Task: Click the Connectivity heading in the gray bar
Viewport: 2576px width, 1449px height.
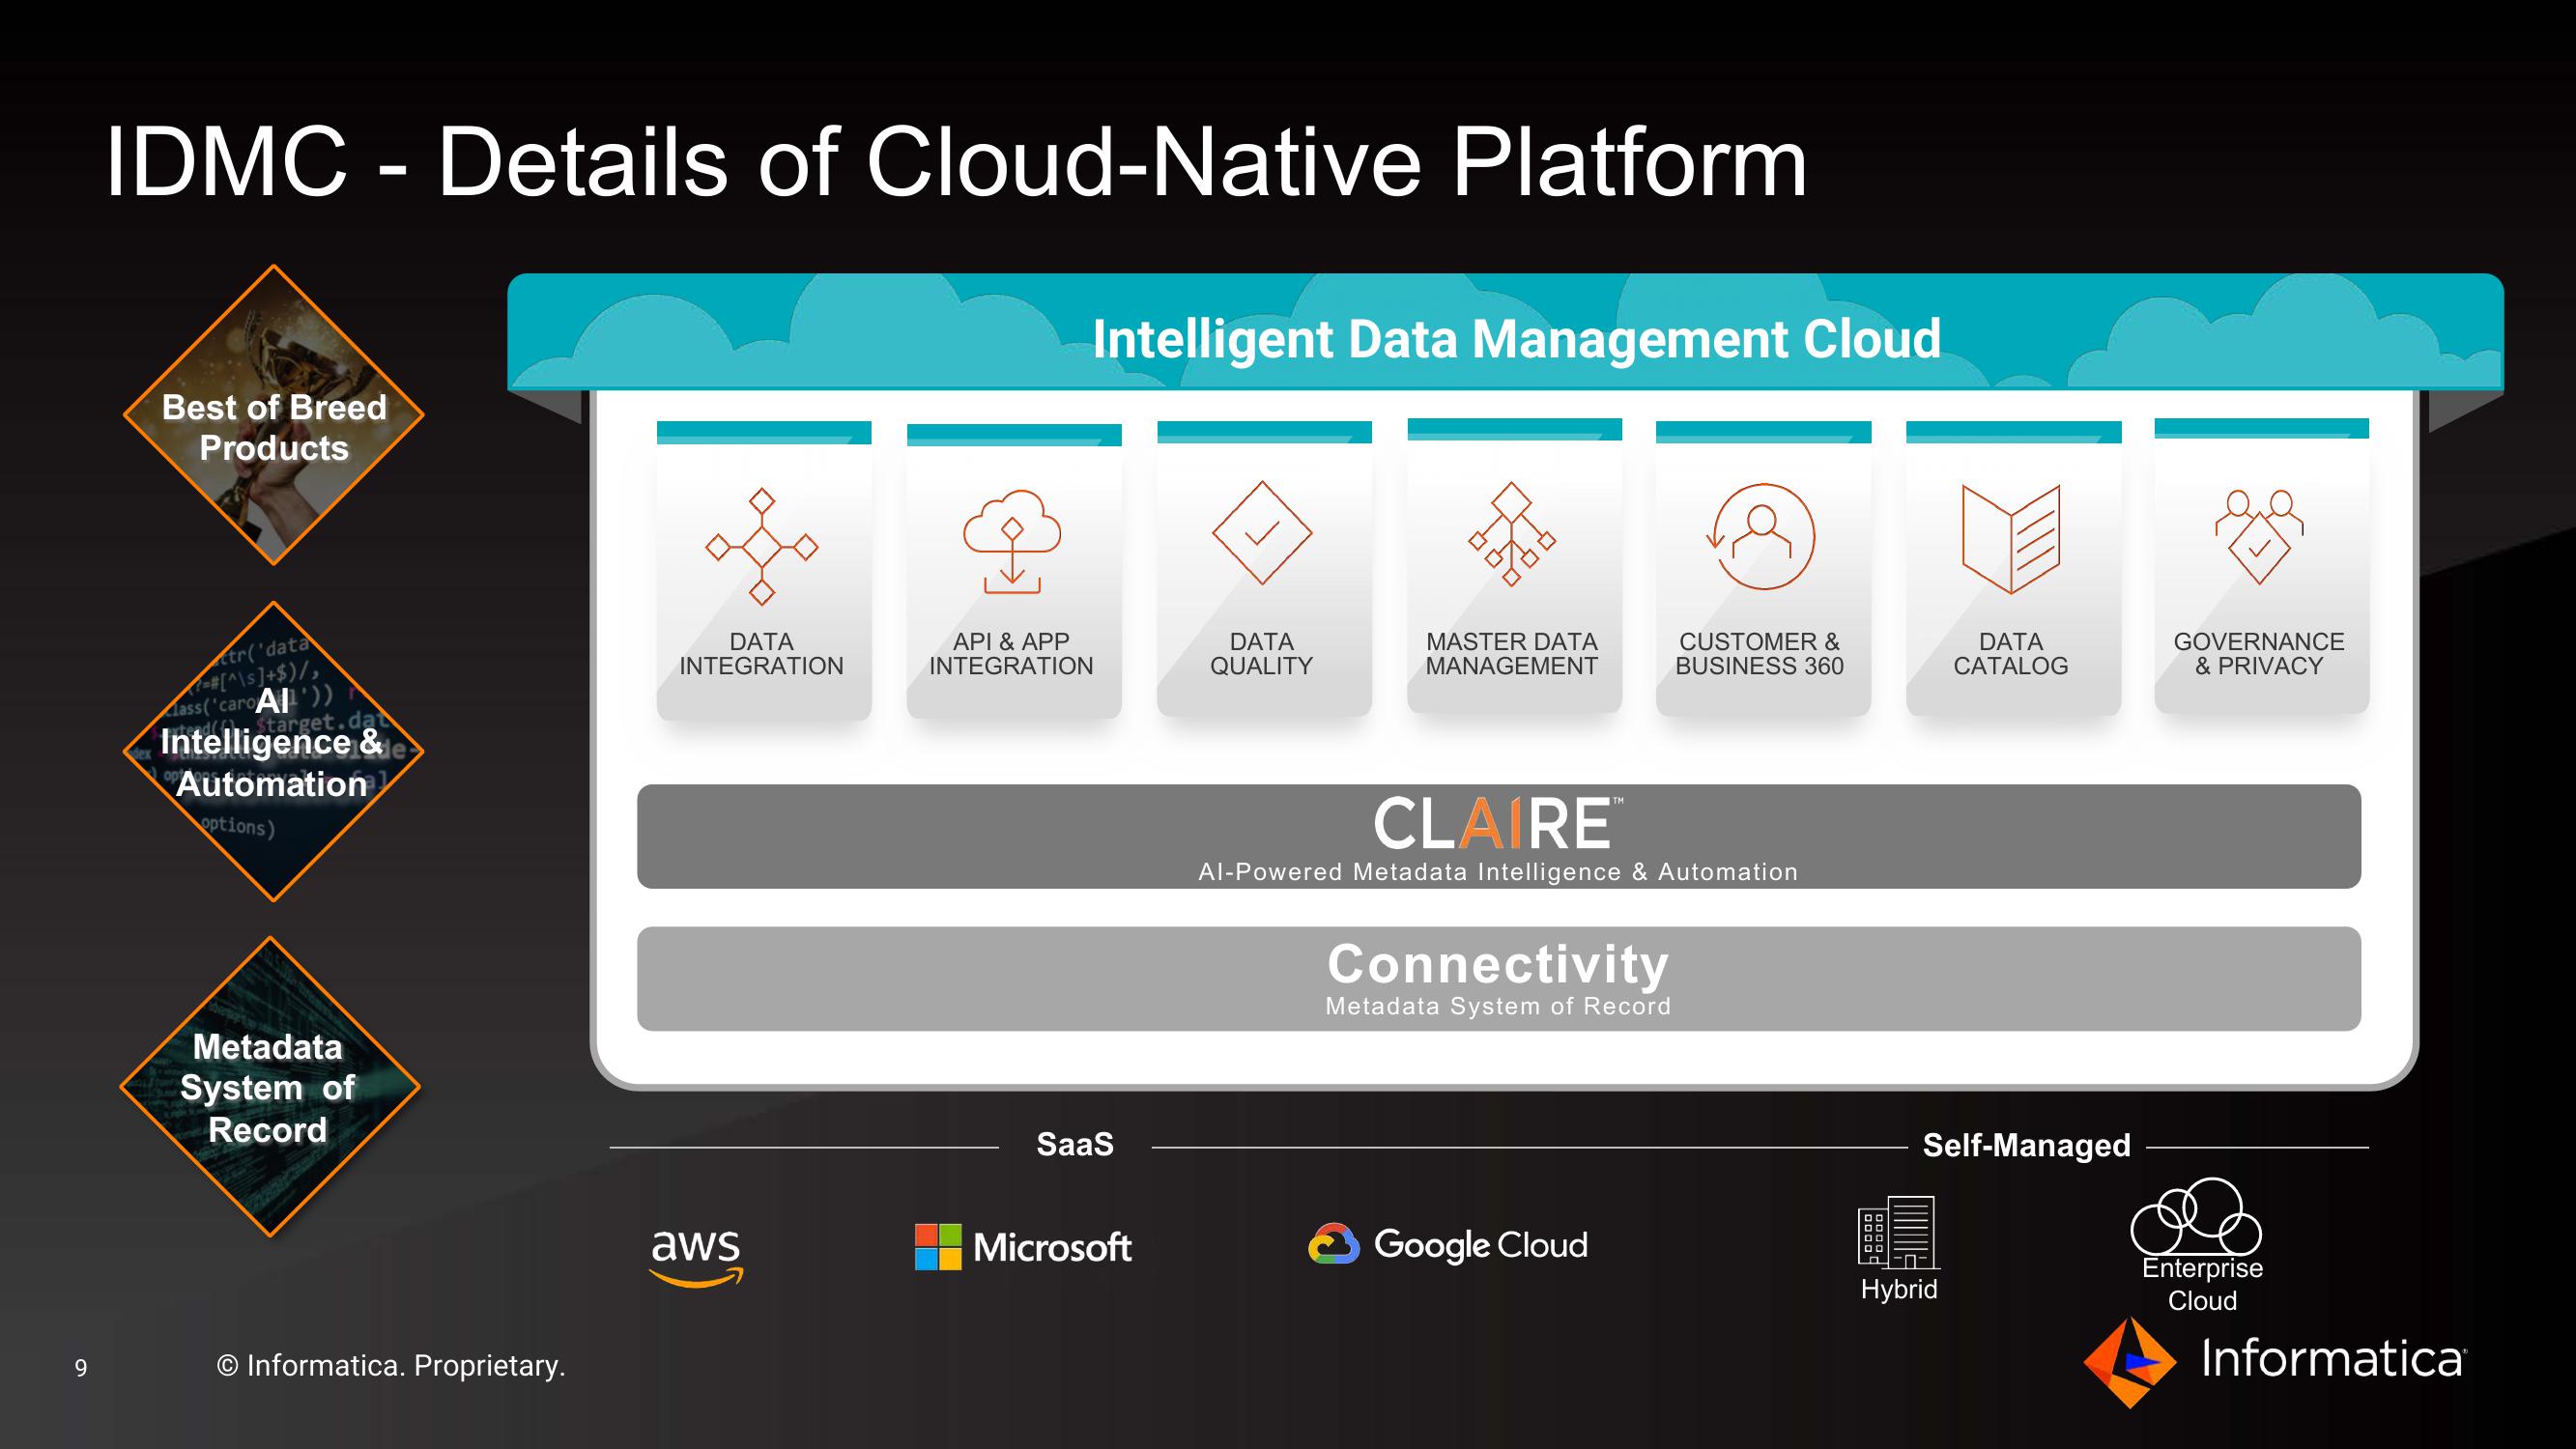Action: coord(1498,964)
